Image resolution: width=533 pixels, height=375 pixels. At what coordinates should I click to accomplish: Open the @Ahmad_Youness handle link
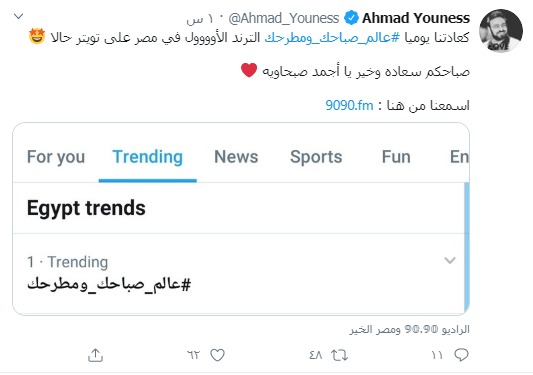[284, 18]
